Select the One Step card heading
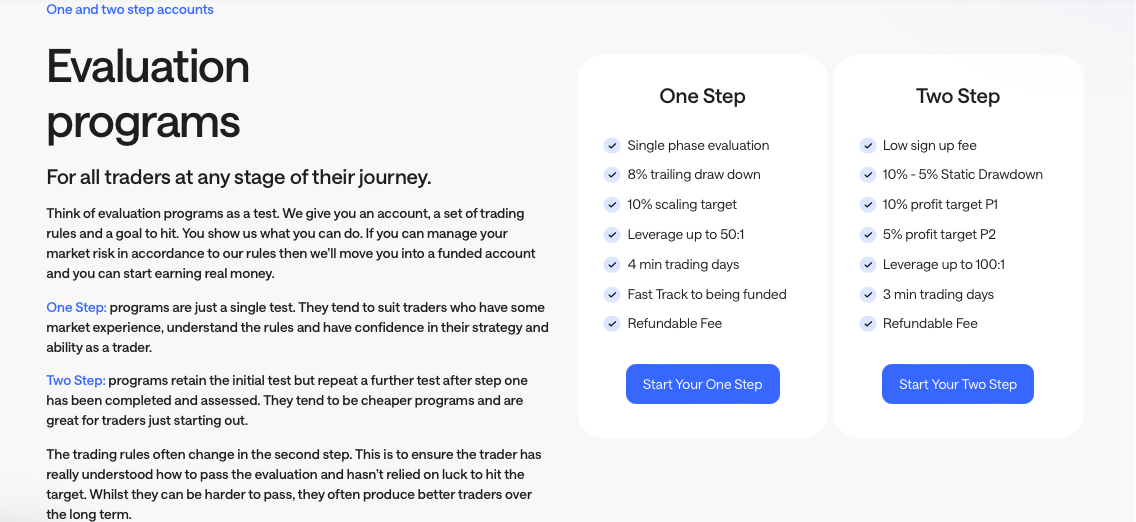Screen dimensions: 1136x522 702,96
